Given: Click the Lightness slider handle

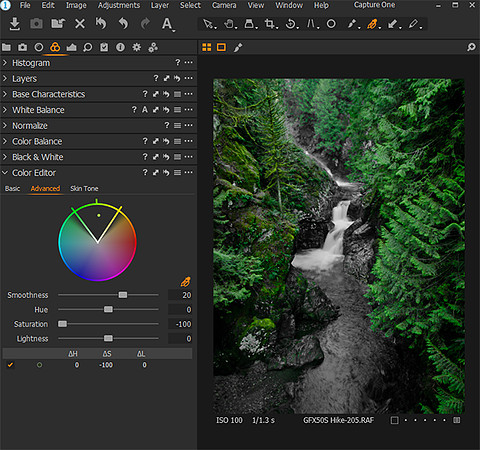Looking at the screenshot, I should point(108,338).
